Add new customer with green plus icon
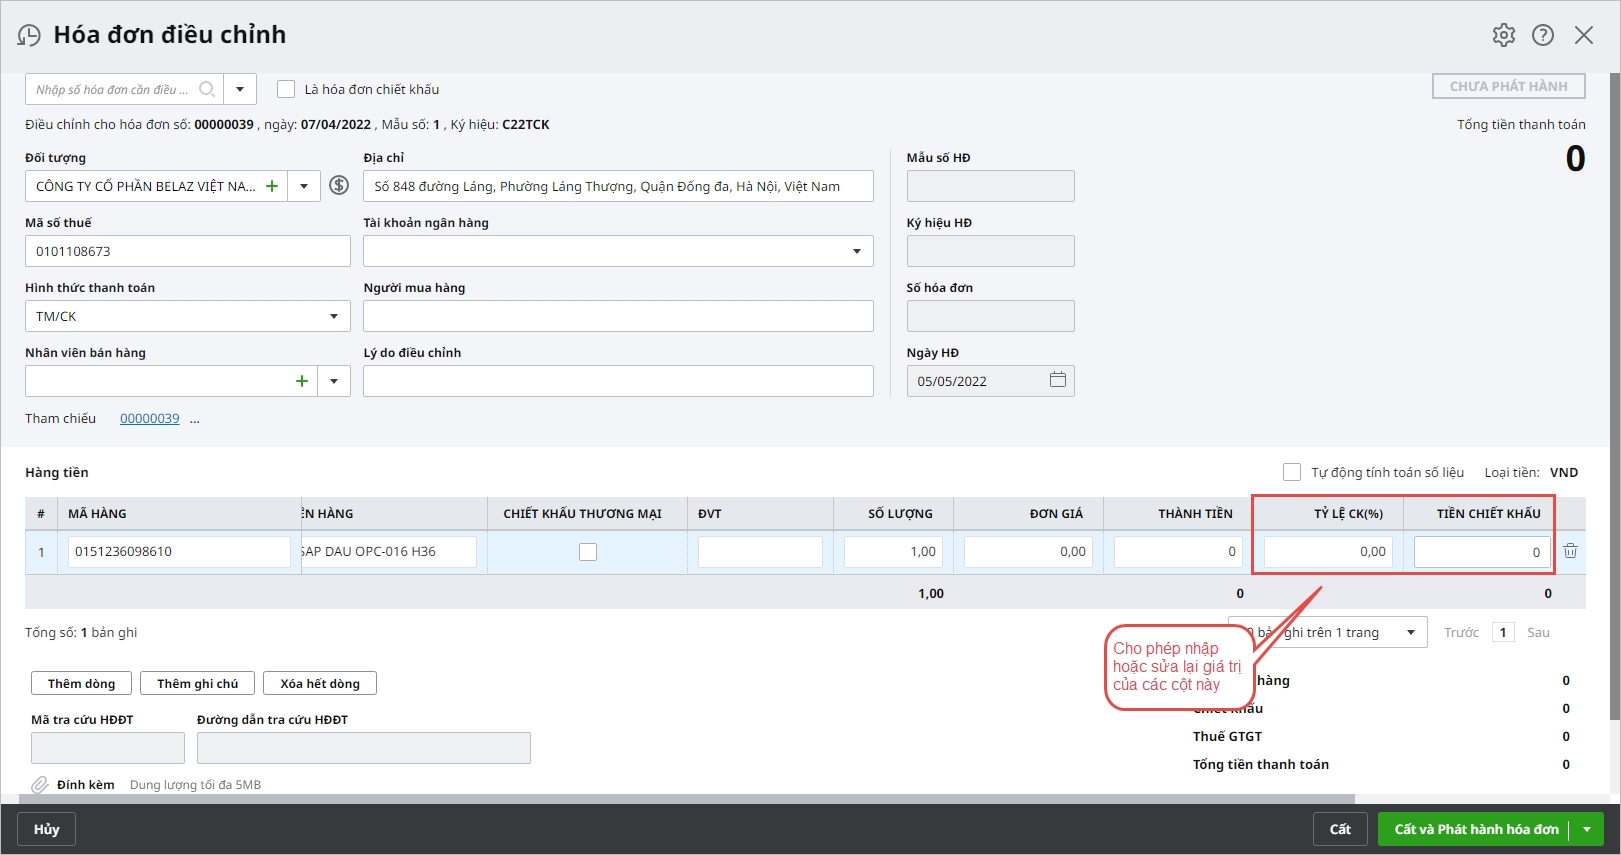1621x855 pixels. pos(271,186)
